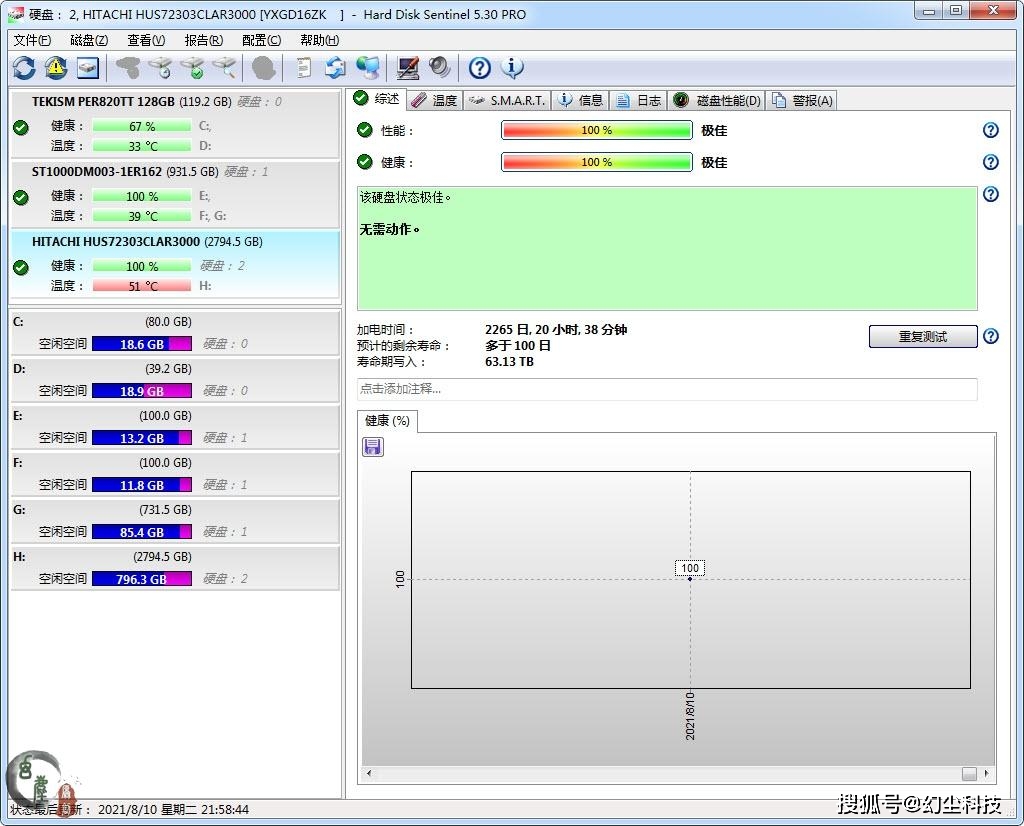Click the blue-framed disk drive toolbar icon

[x=88, y=68]
